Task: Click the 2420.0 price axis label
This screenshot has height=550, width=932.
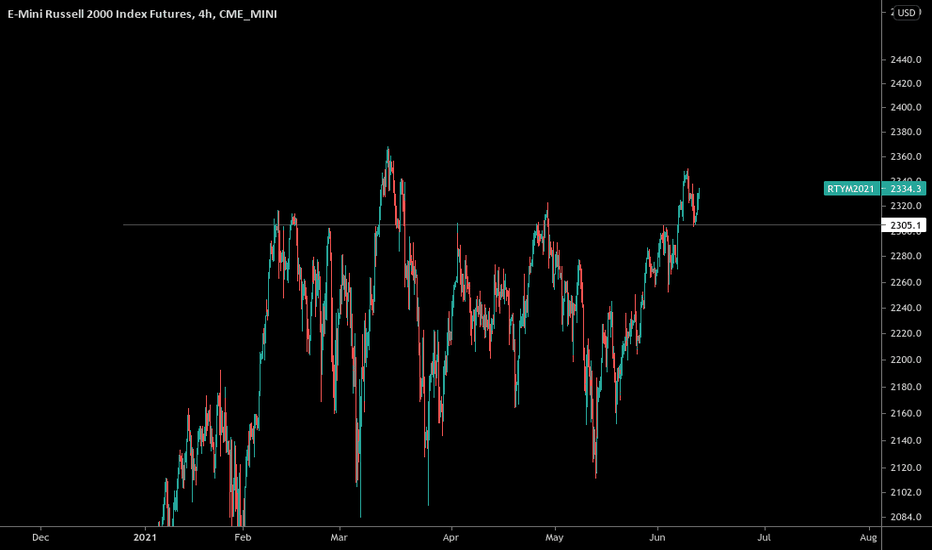Action: click(x=905, y=83)
